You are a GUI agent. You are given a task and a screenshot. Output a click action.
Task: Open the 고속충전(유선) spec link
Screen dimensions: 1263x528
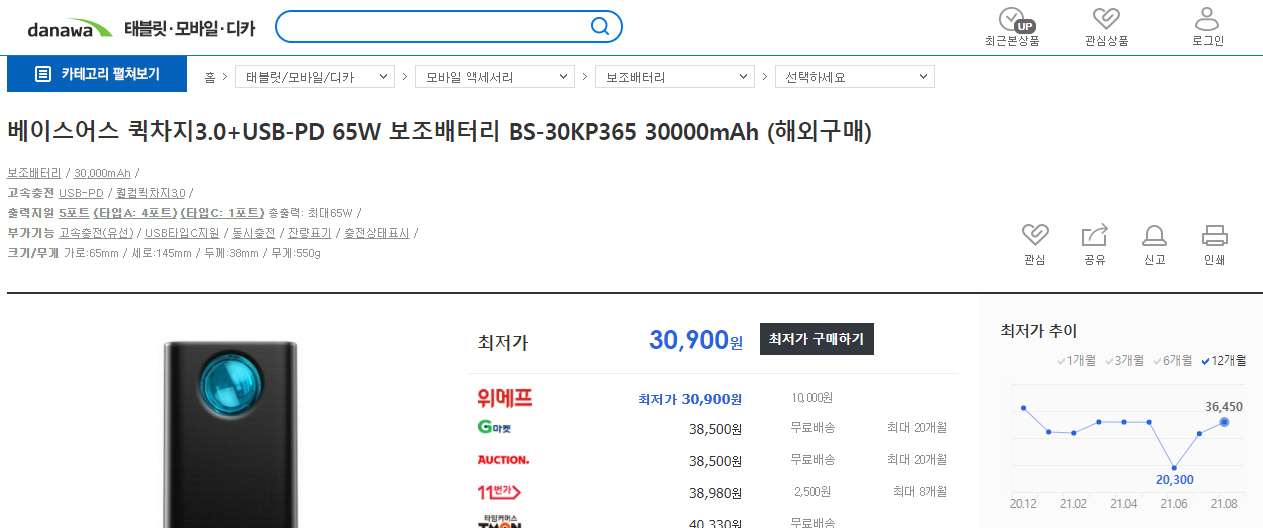[96, 233]
